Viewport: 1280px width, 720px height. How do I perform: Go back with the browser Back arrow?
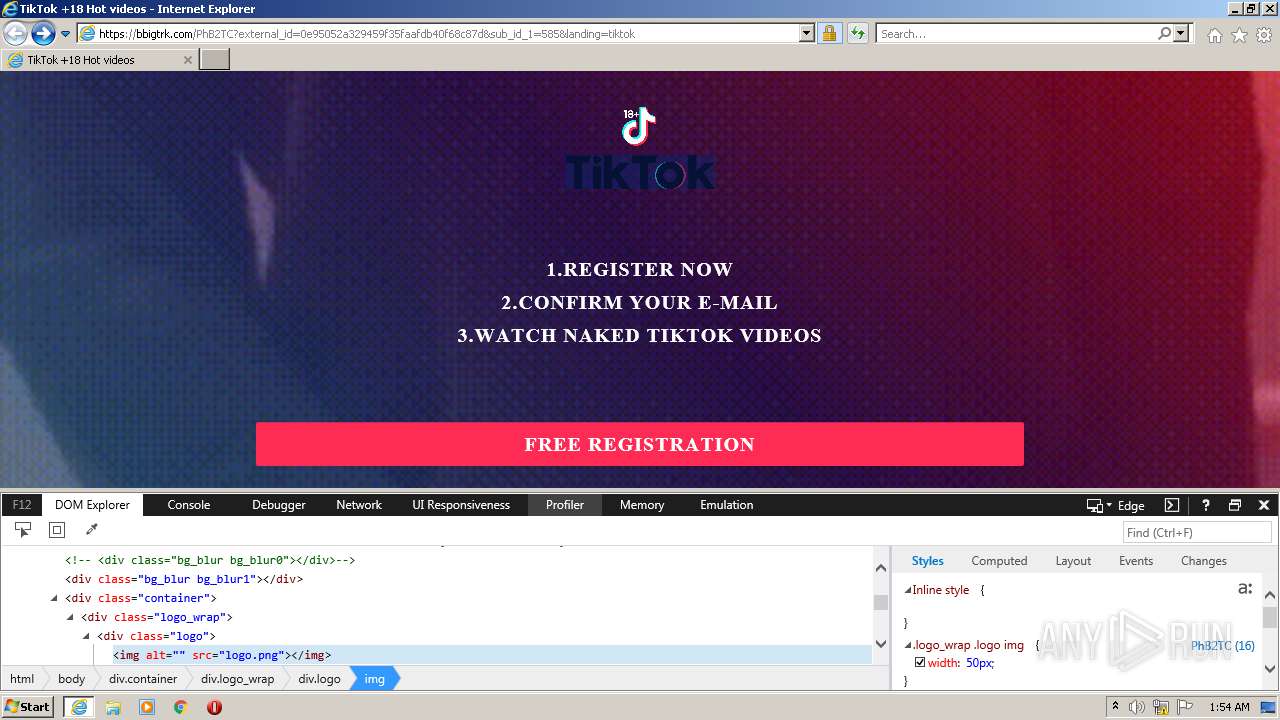coord(15,33)
